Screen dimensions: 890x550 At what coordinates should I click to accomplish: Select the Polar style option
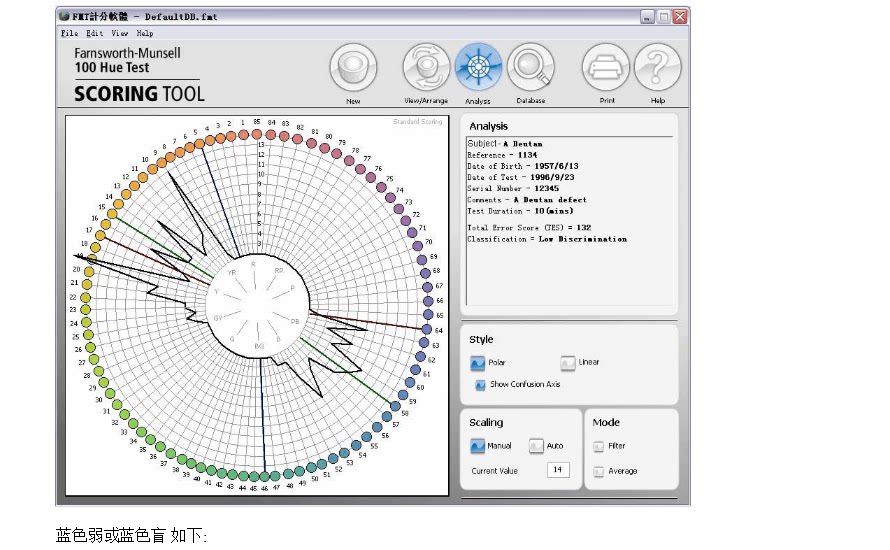(478, 363)
